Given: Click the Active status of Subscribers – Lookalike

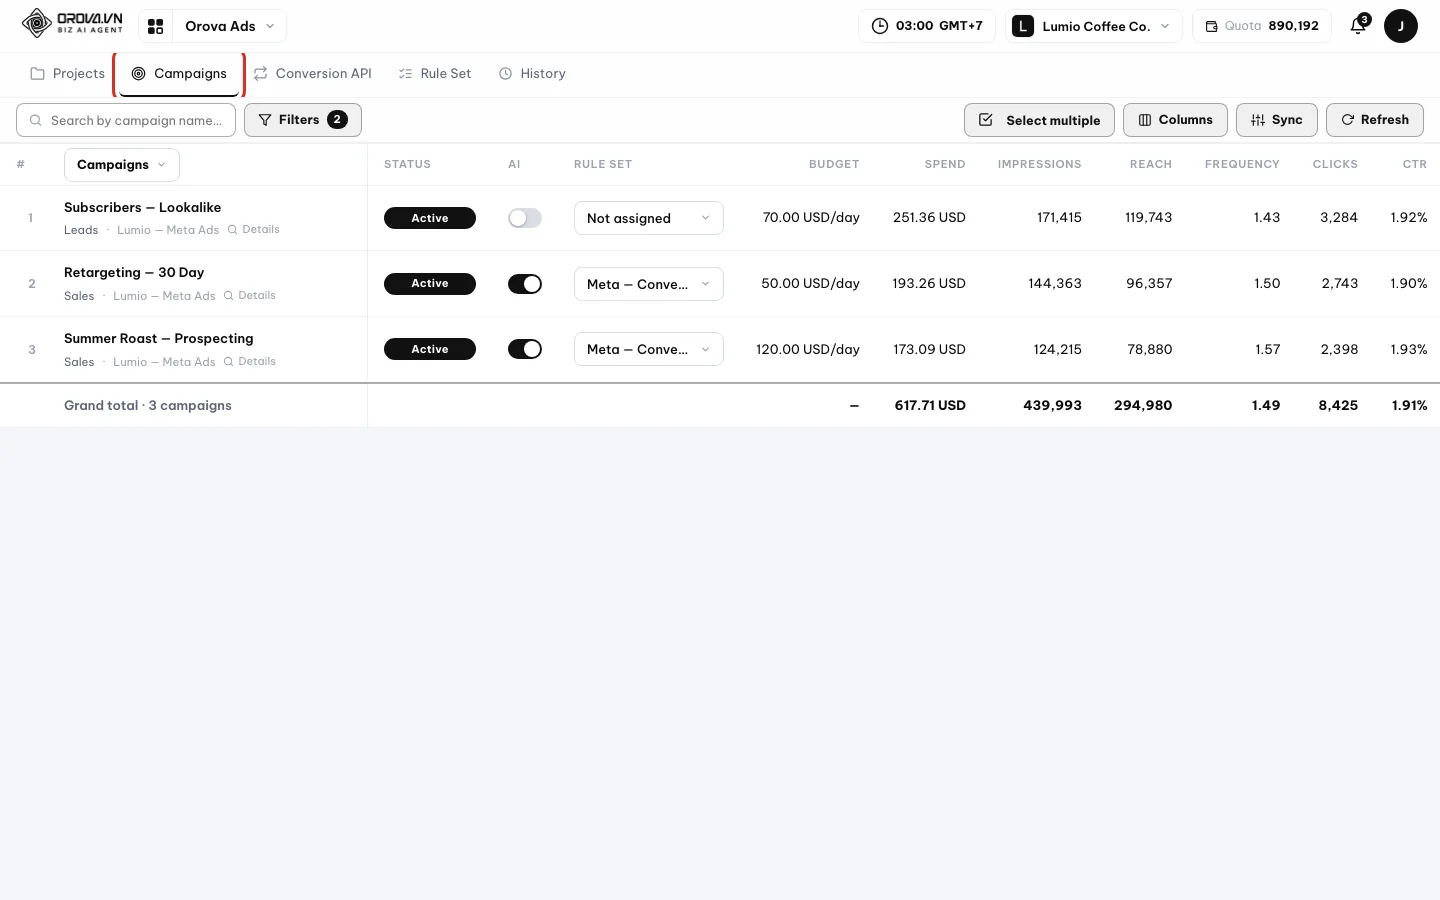Looking at the screenshot, I should coord(430,218).
